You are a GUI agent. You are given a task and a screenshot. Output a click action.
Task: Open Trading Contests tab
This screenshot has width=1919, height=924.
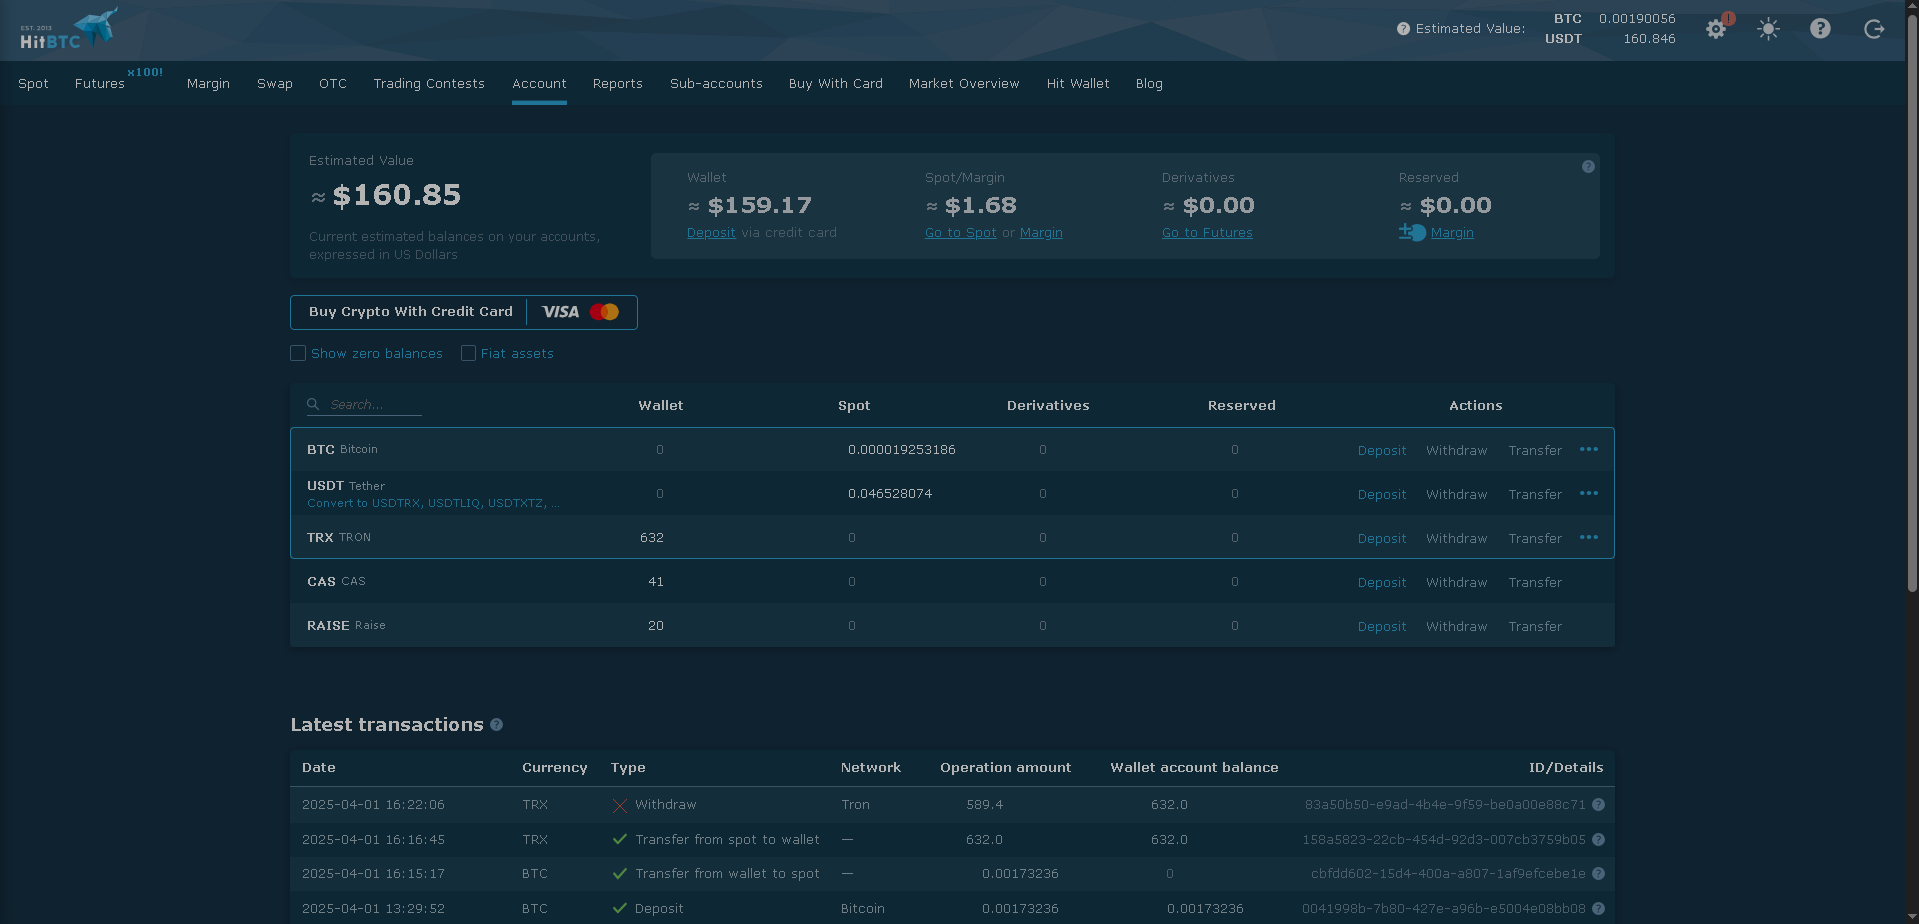(429, 84)
